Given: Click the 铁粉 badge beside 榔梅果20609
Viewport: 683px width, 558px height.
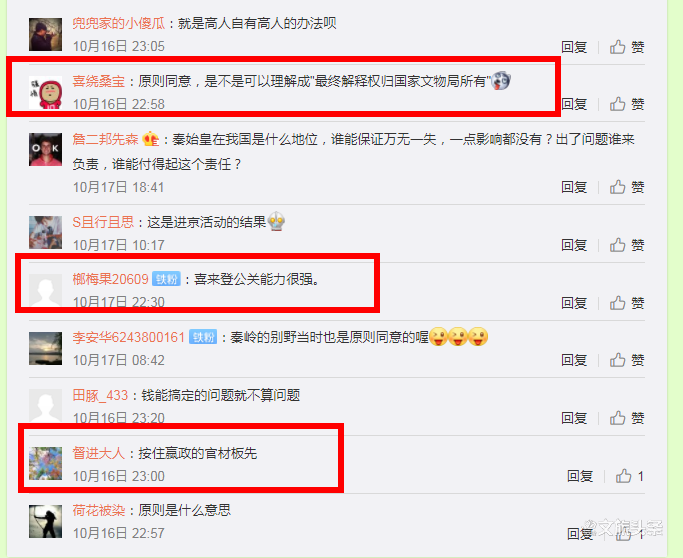Looking at the screenshot, I should [166, 279].
